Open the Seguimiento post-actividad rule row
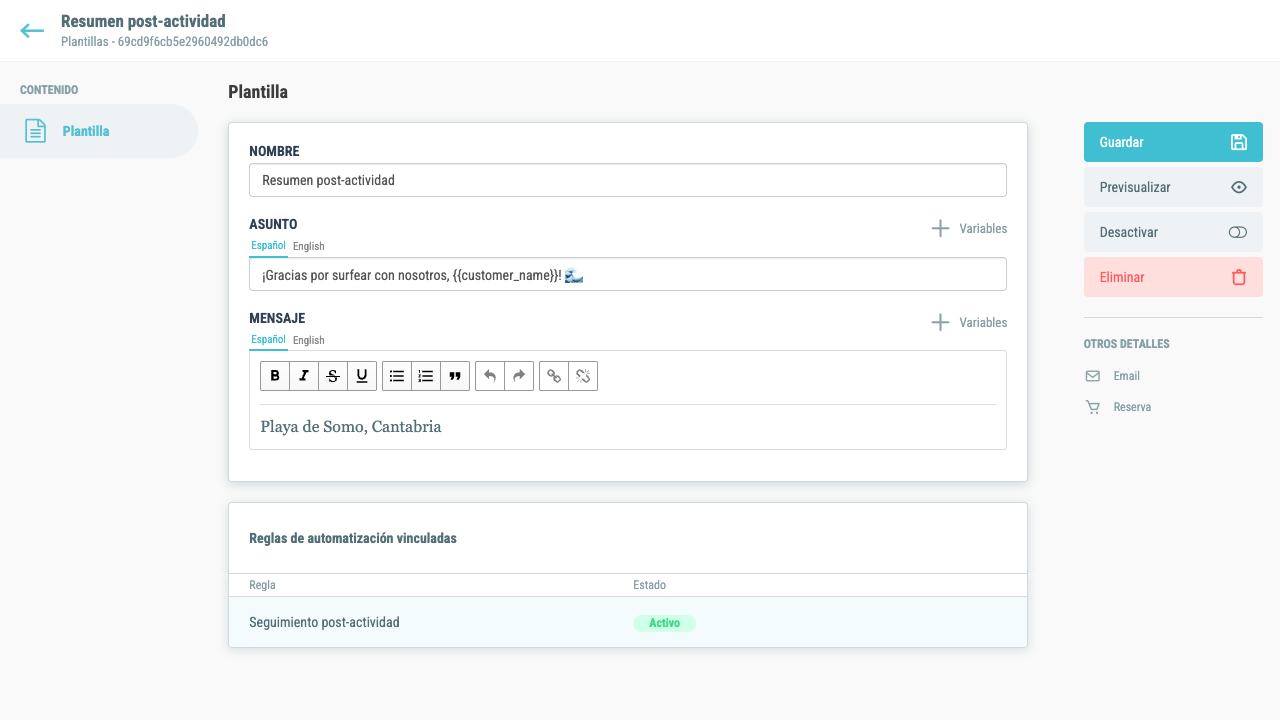Viewport: 1280px width, 720px height. 628,622
